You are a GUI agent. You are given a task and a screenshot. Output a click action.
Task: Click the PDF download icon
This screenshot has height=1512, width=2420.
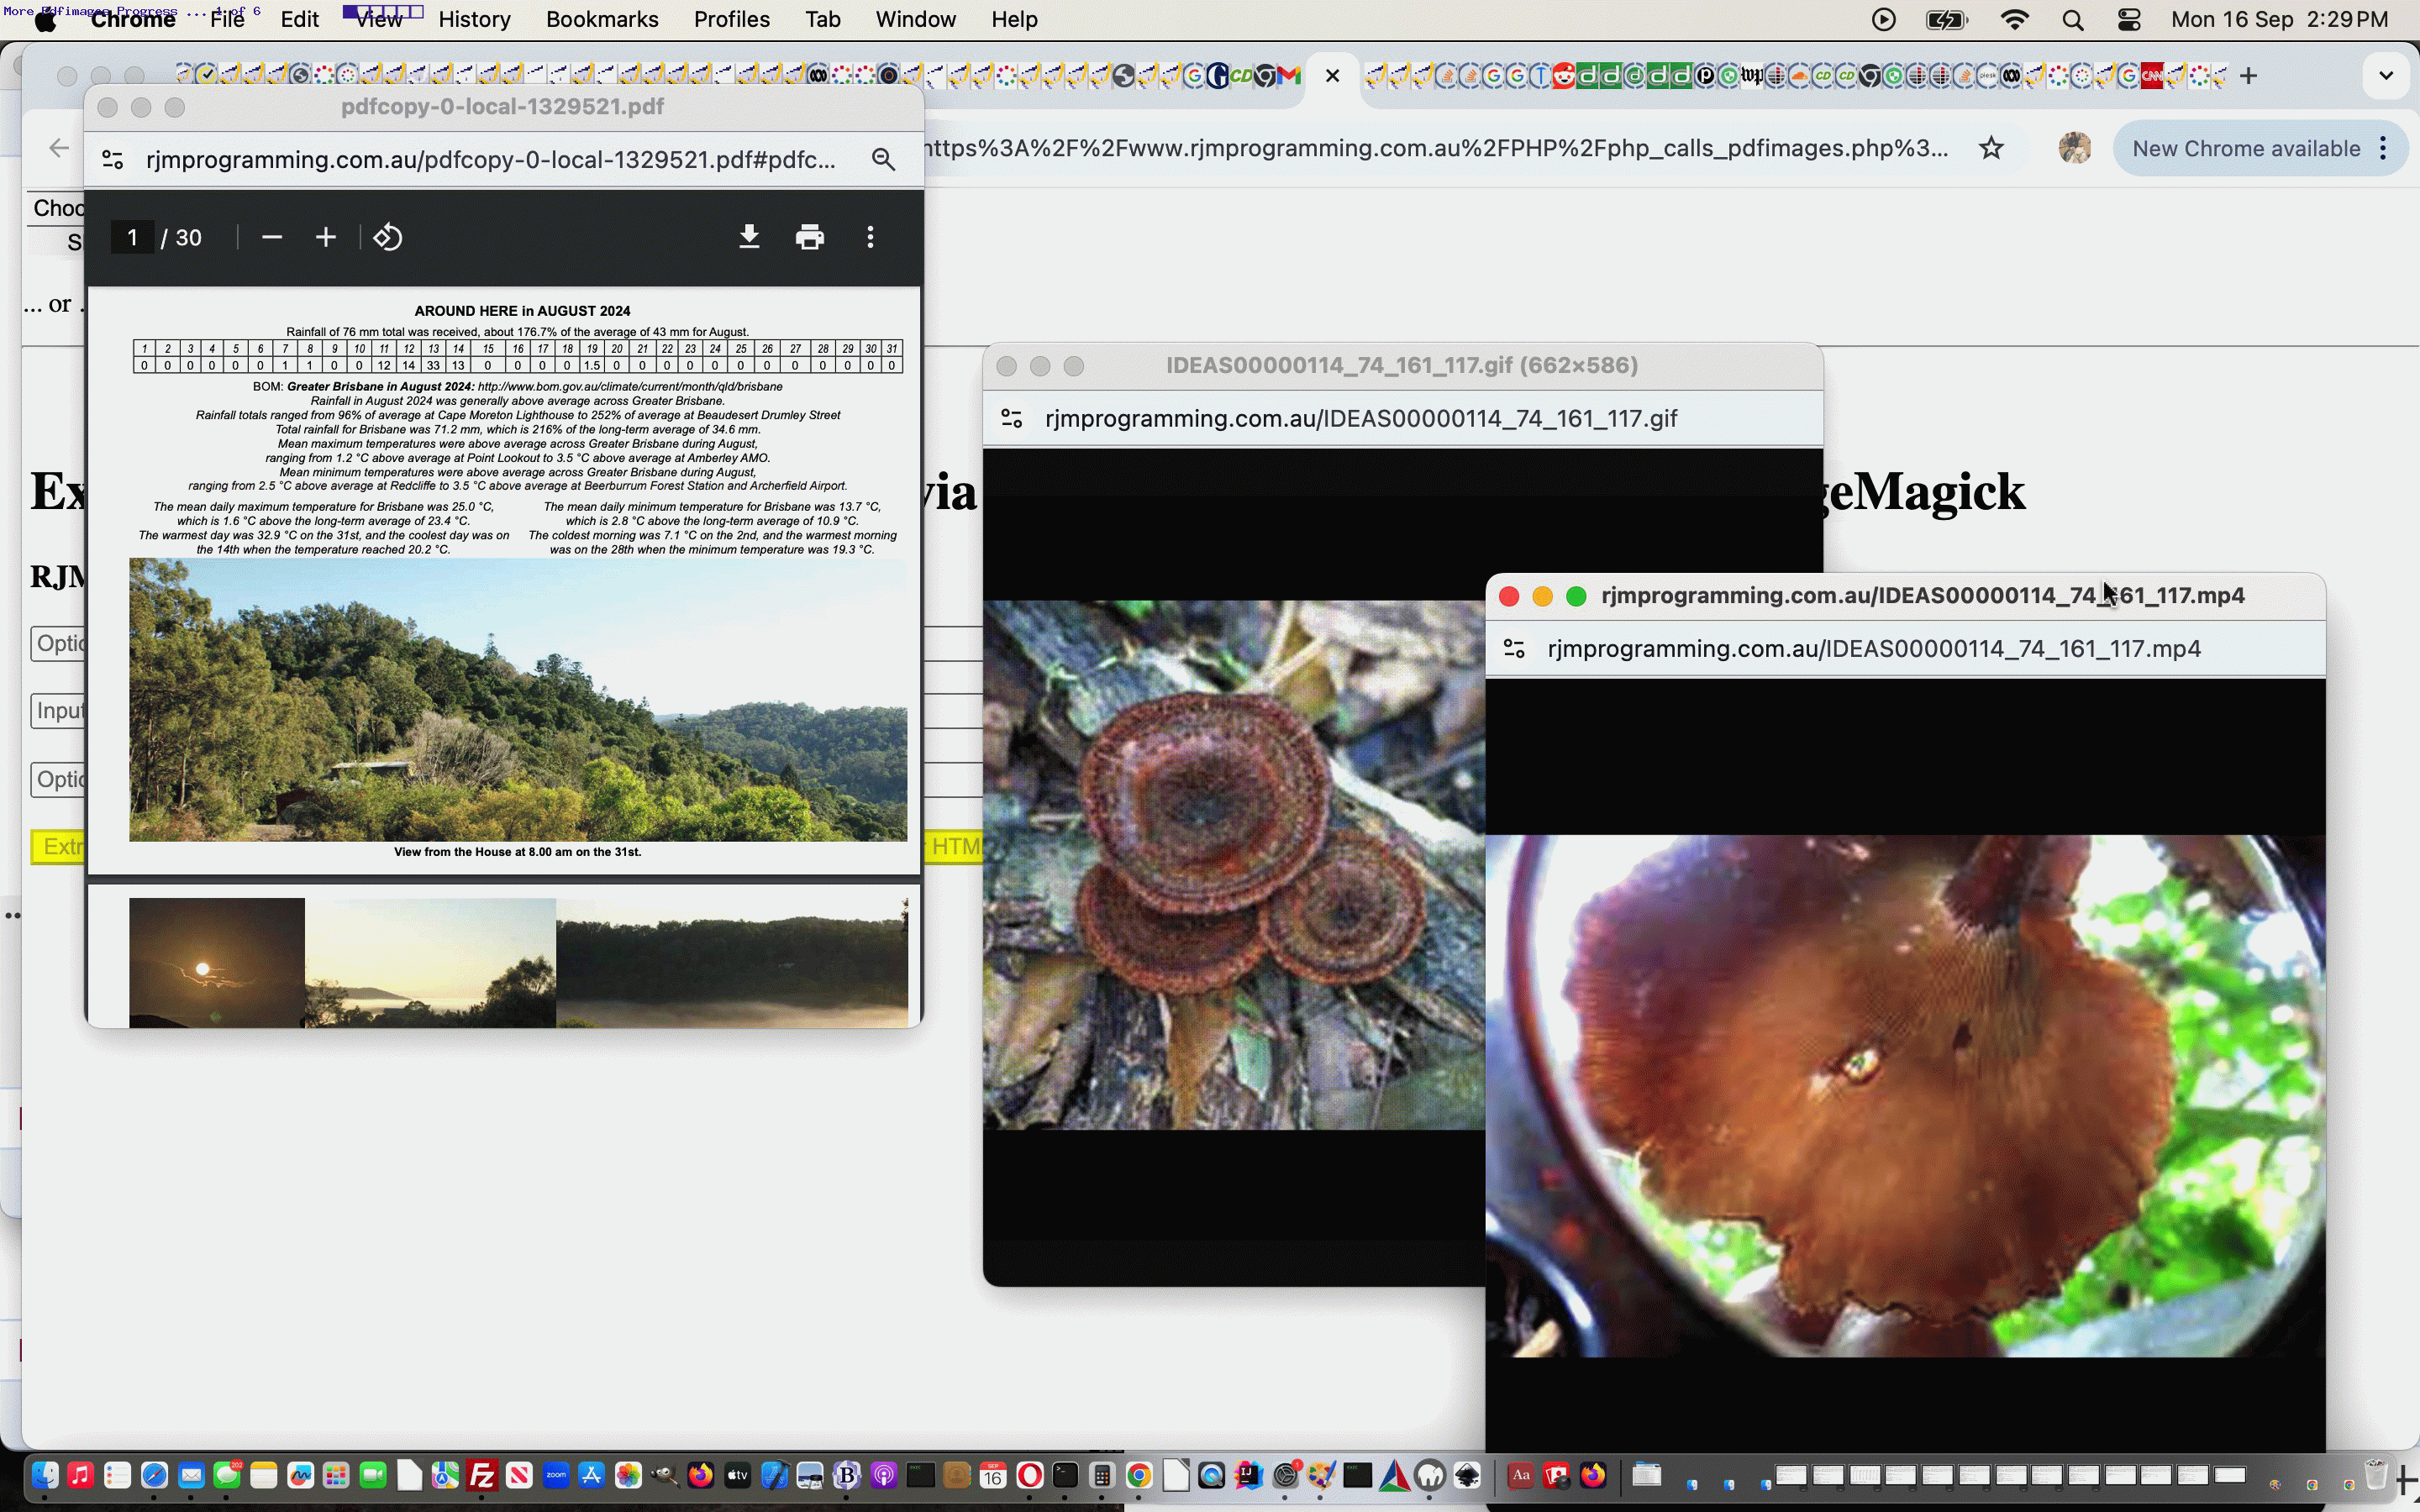[750, 237]
